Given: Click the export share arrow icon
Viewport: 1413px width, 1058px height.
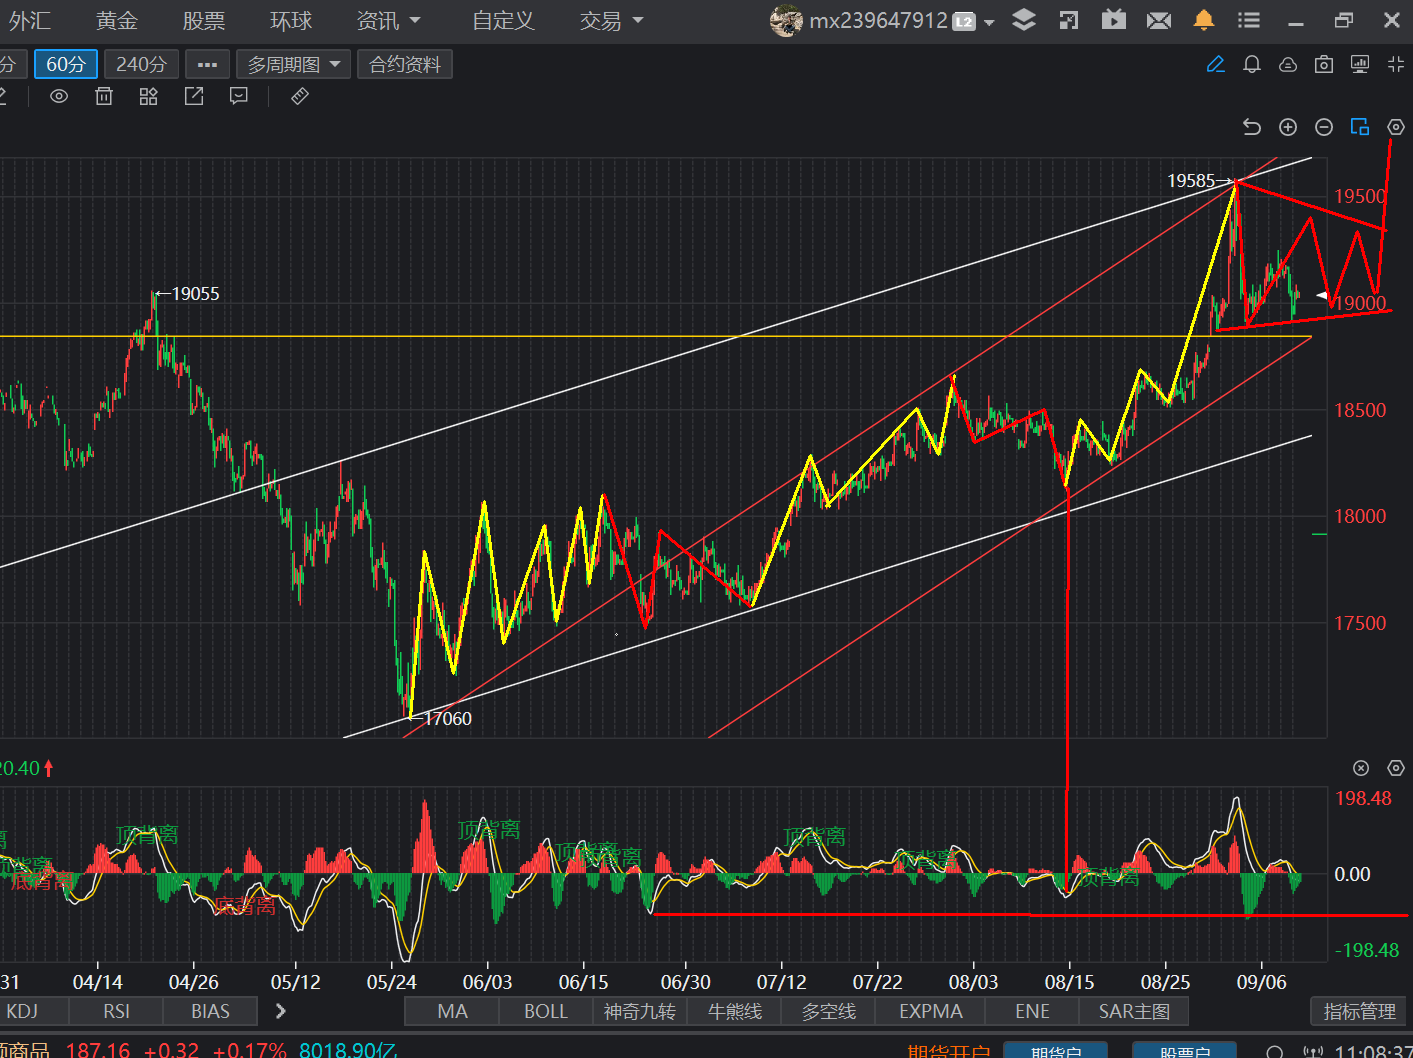Looking at the screenshot, I should pyautogui.click(x=194, y=96).
